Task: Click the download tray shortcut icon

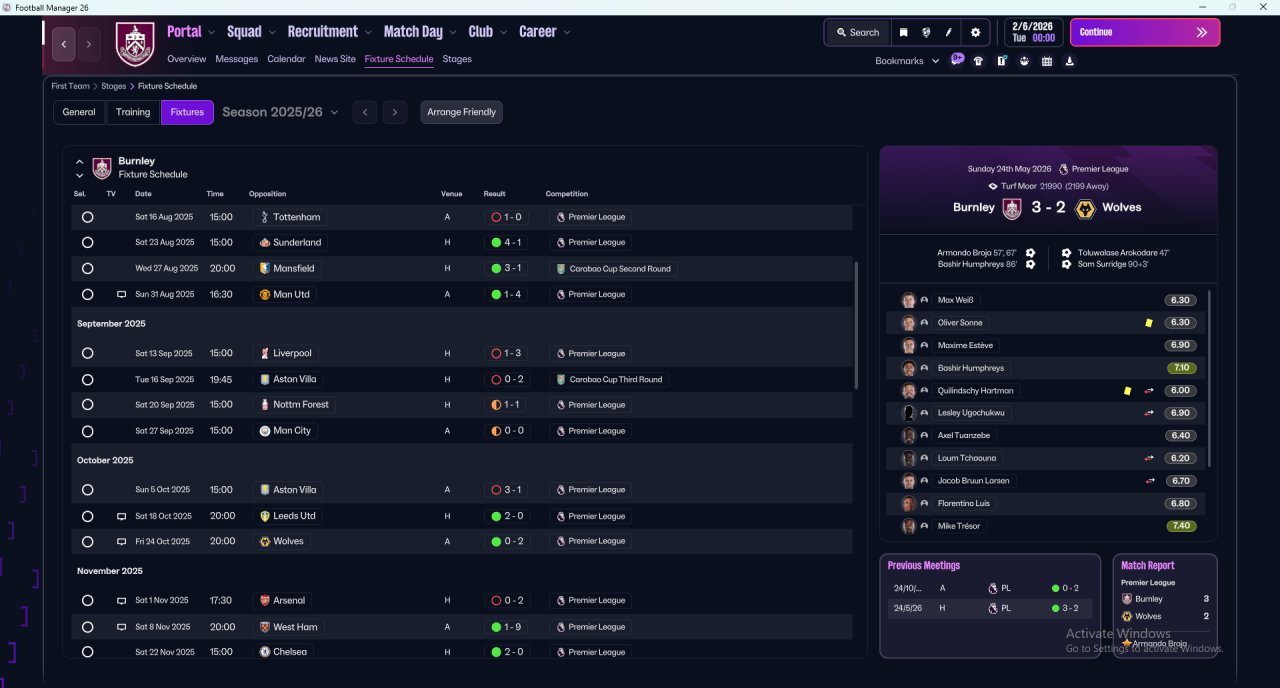Action: (1070, 61)
